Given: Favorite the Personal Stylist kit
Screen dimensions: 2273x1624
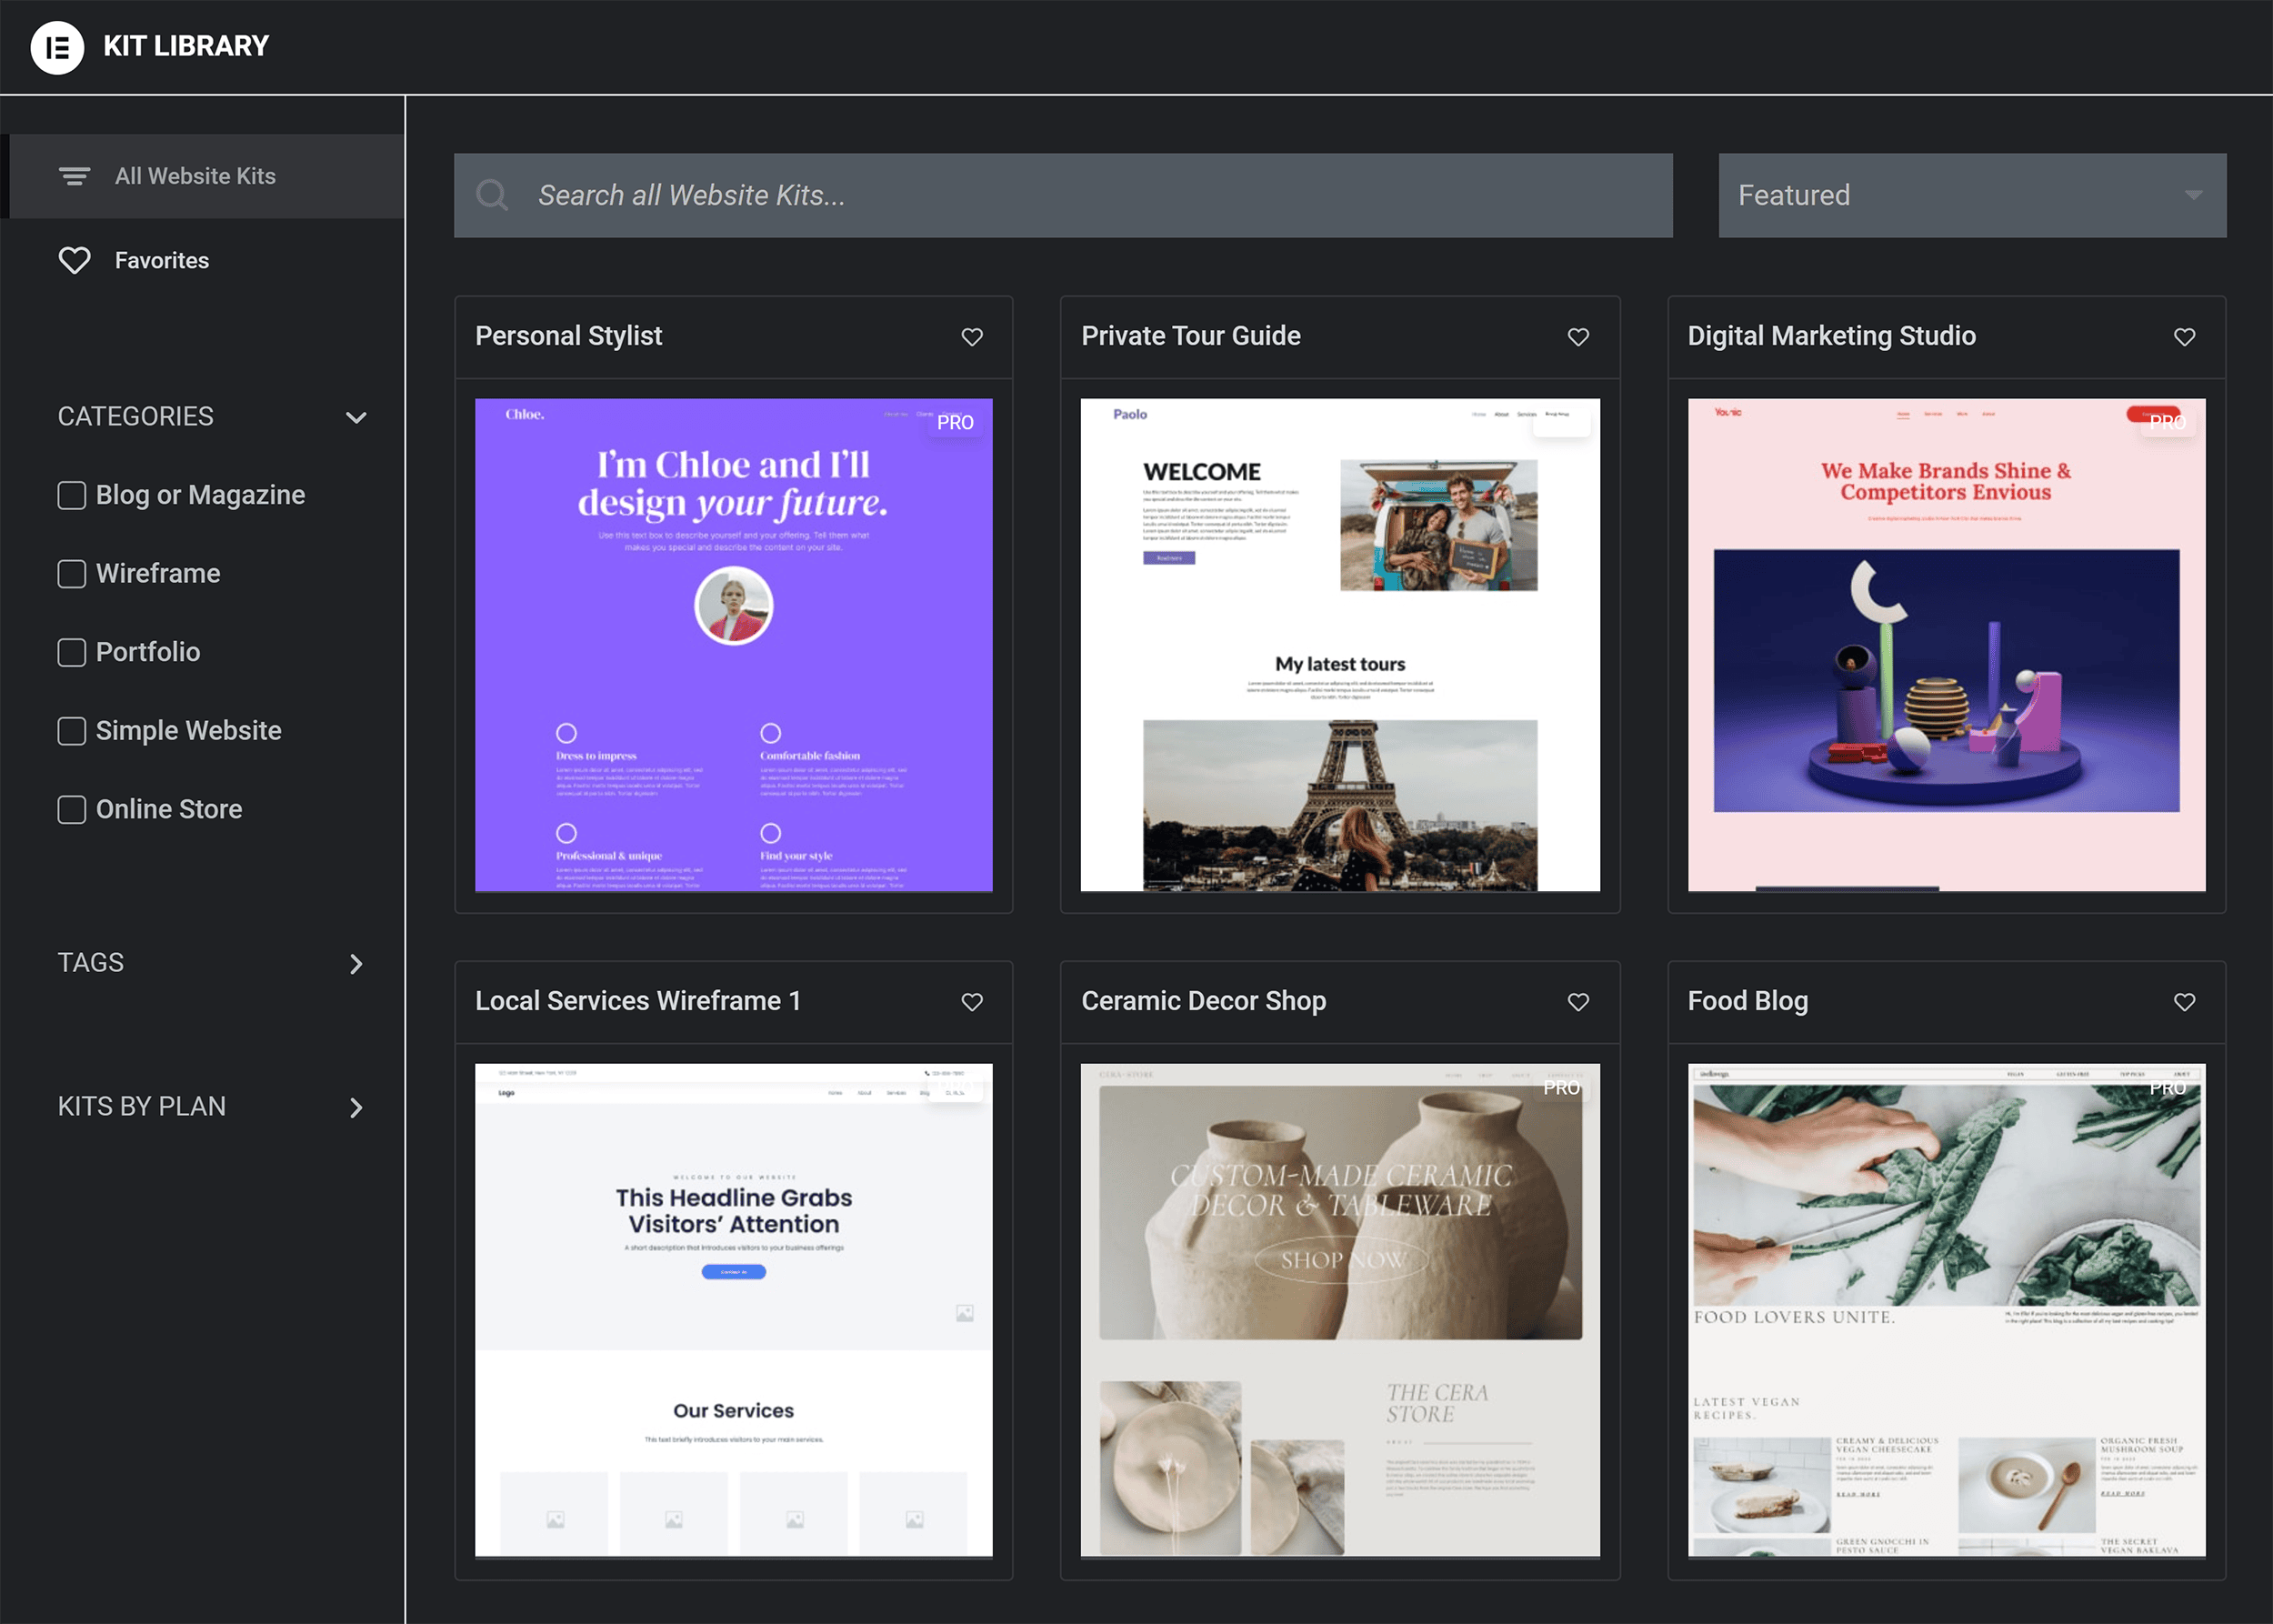Looking at the screenshot, I should (971, 337).
